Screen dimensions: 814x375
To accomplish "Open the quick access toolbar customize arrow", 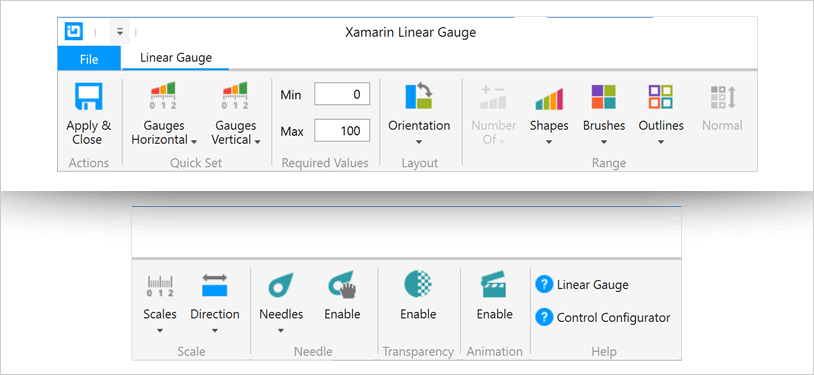I will (119, 32).
